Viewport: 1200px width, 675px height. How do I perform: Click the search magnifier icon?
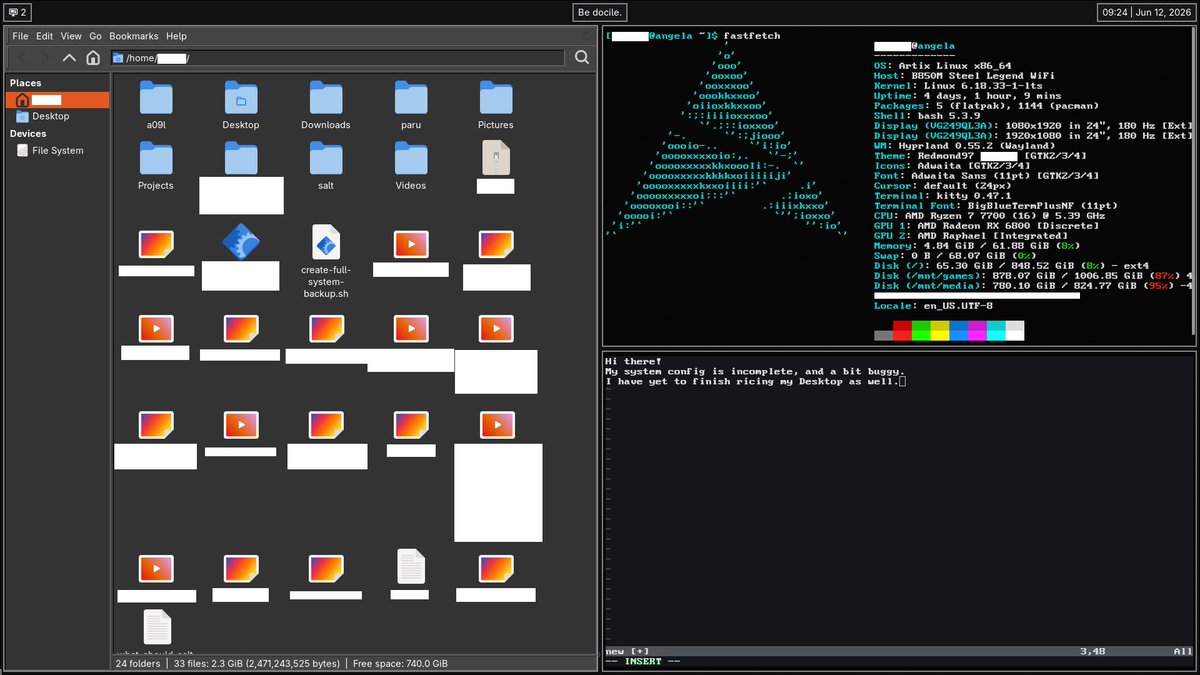582,58
